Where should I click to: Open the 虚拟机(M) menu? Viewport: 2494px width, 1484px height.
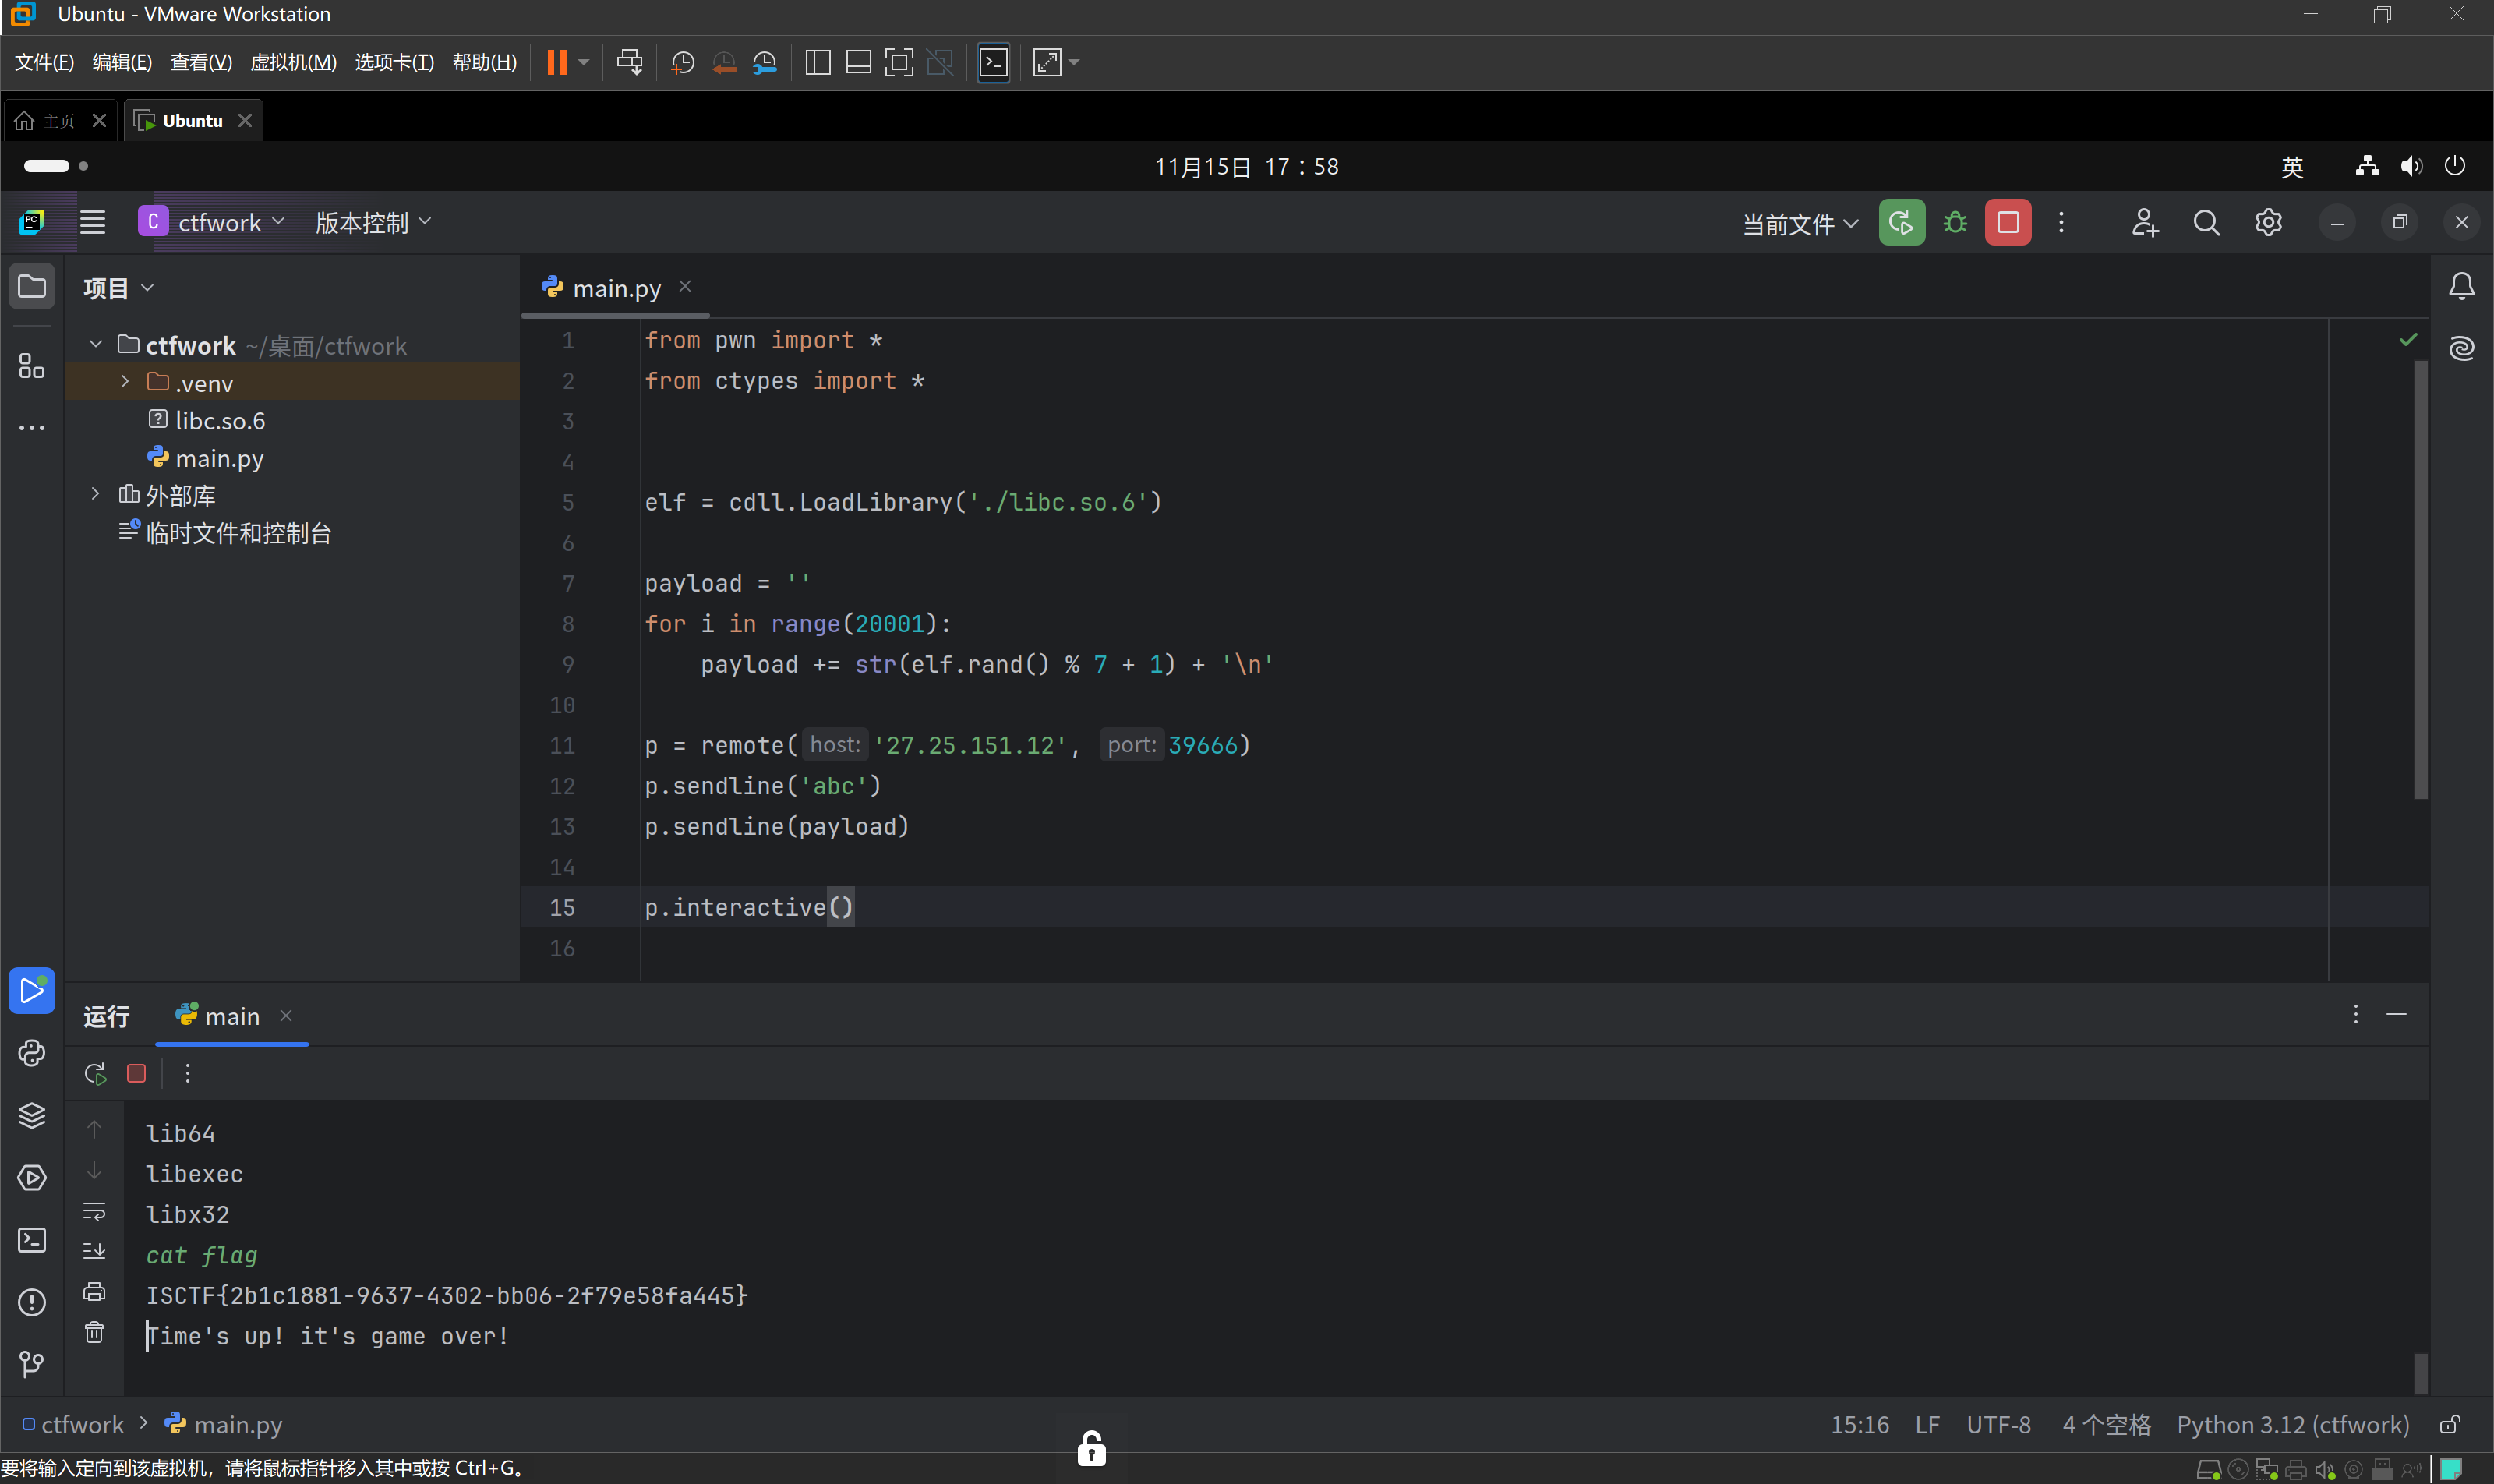pyautogui.click(x=293, y=62)
